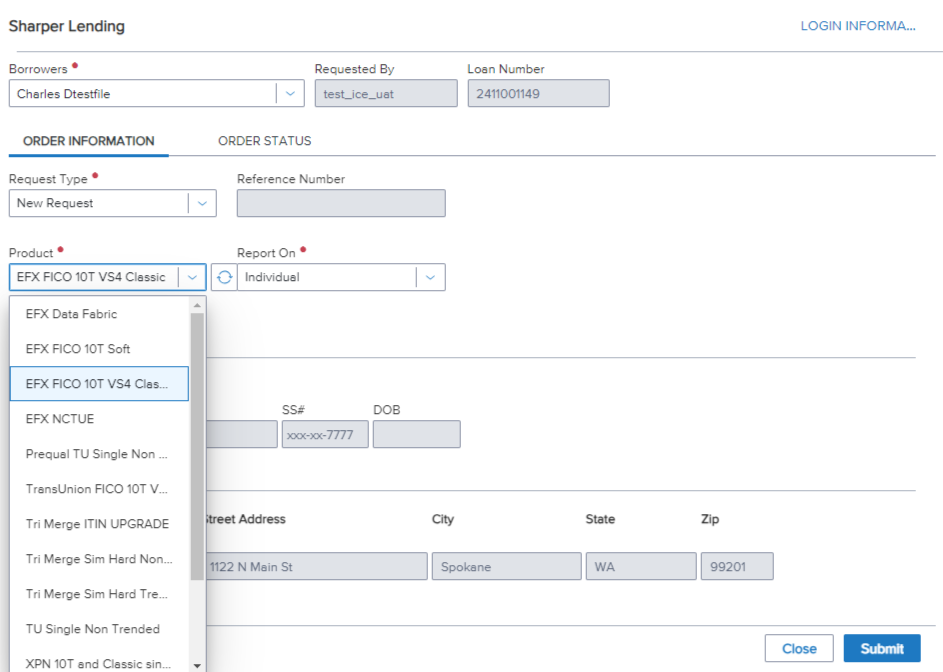
Task: Click the DOB field
Action: [x=417, y=434]
